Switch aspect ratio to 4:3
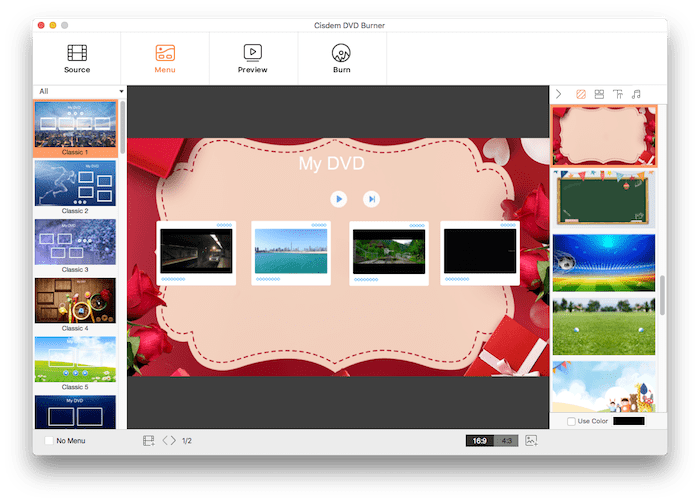The width and height of the screenshot is (700, 502). (506, 440)
